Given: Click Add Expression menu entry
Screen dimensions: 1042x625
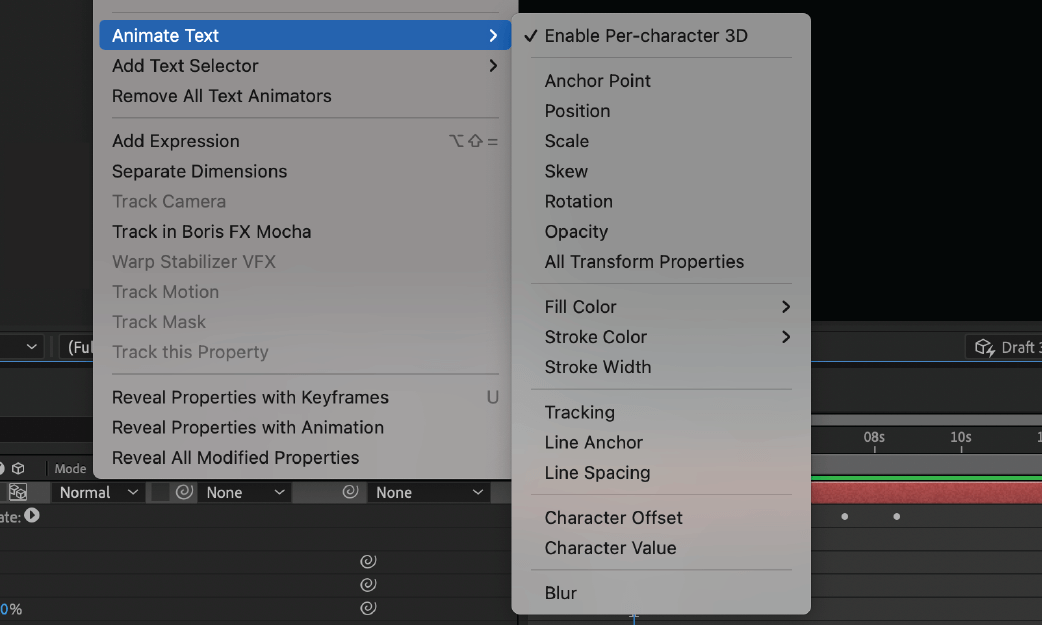Looking at the screenshot, I should coord(175,141).
